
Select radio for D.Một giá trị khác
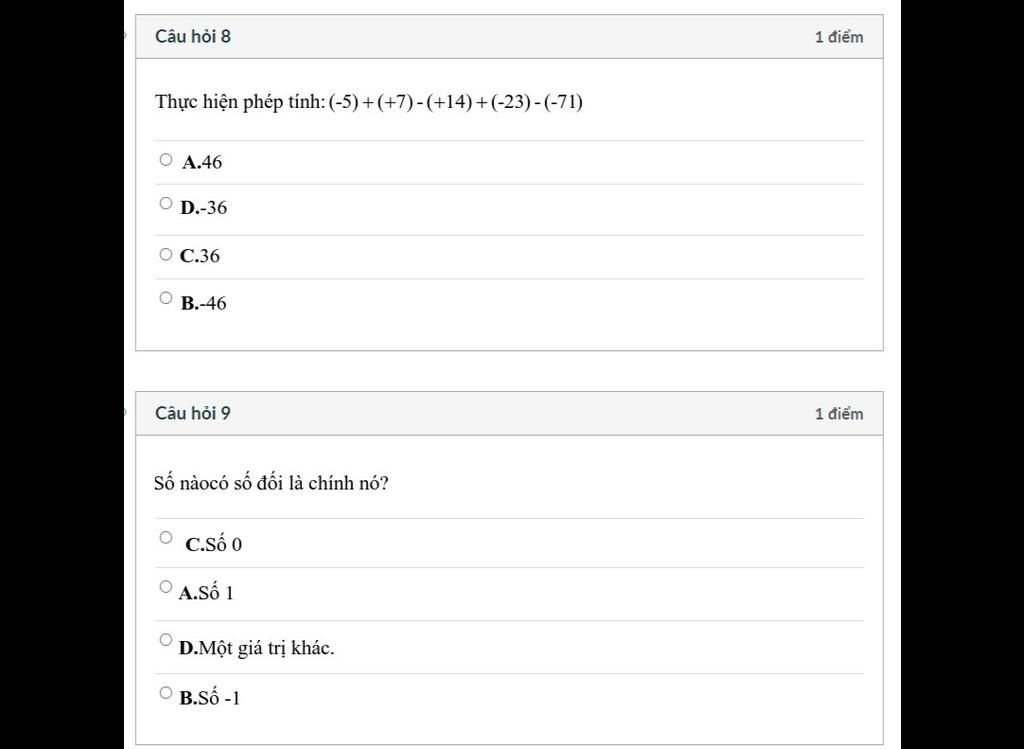pyautogui.click(x=166, y=639)
